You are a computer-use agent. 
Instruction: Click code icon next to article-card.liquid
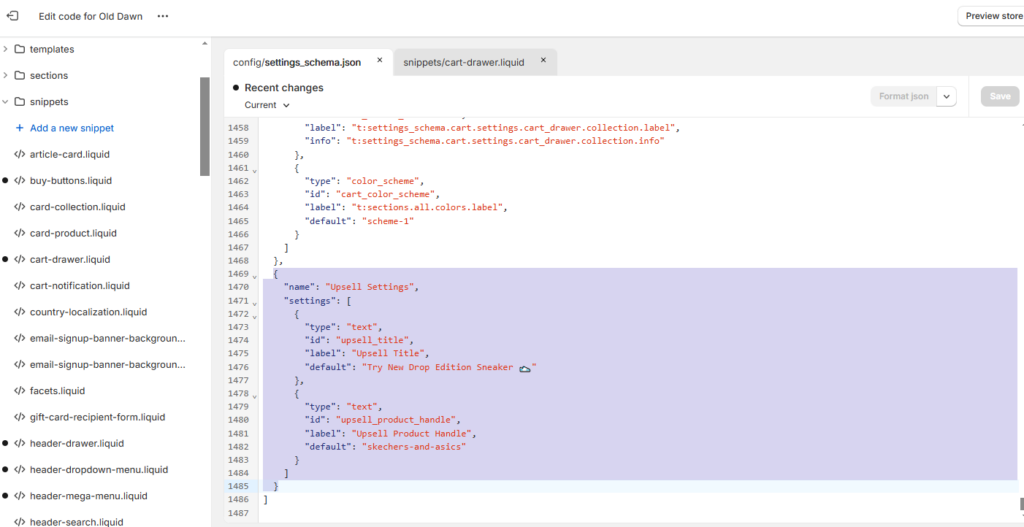pyautogui.click(x=20, y=155)
